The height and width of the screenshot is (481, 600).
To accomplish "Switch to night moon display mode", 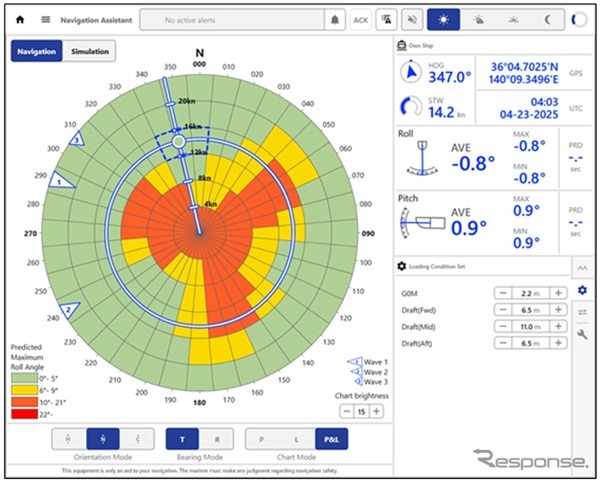I will click(x=547, y=19).
